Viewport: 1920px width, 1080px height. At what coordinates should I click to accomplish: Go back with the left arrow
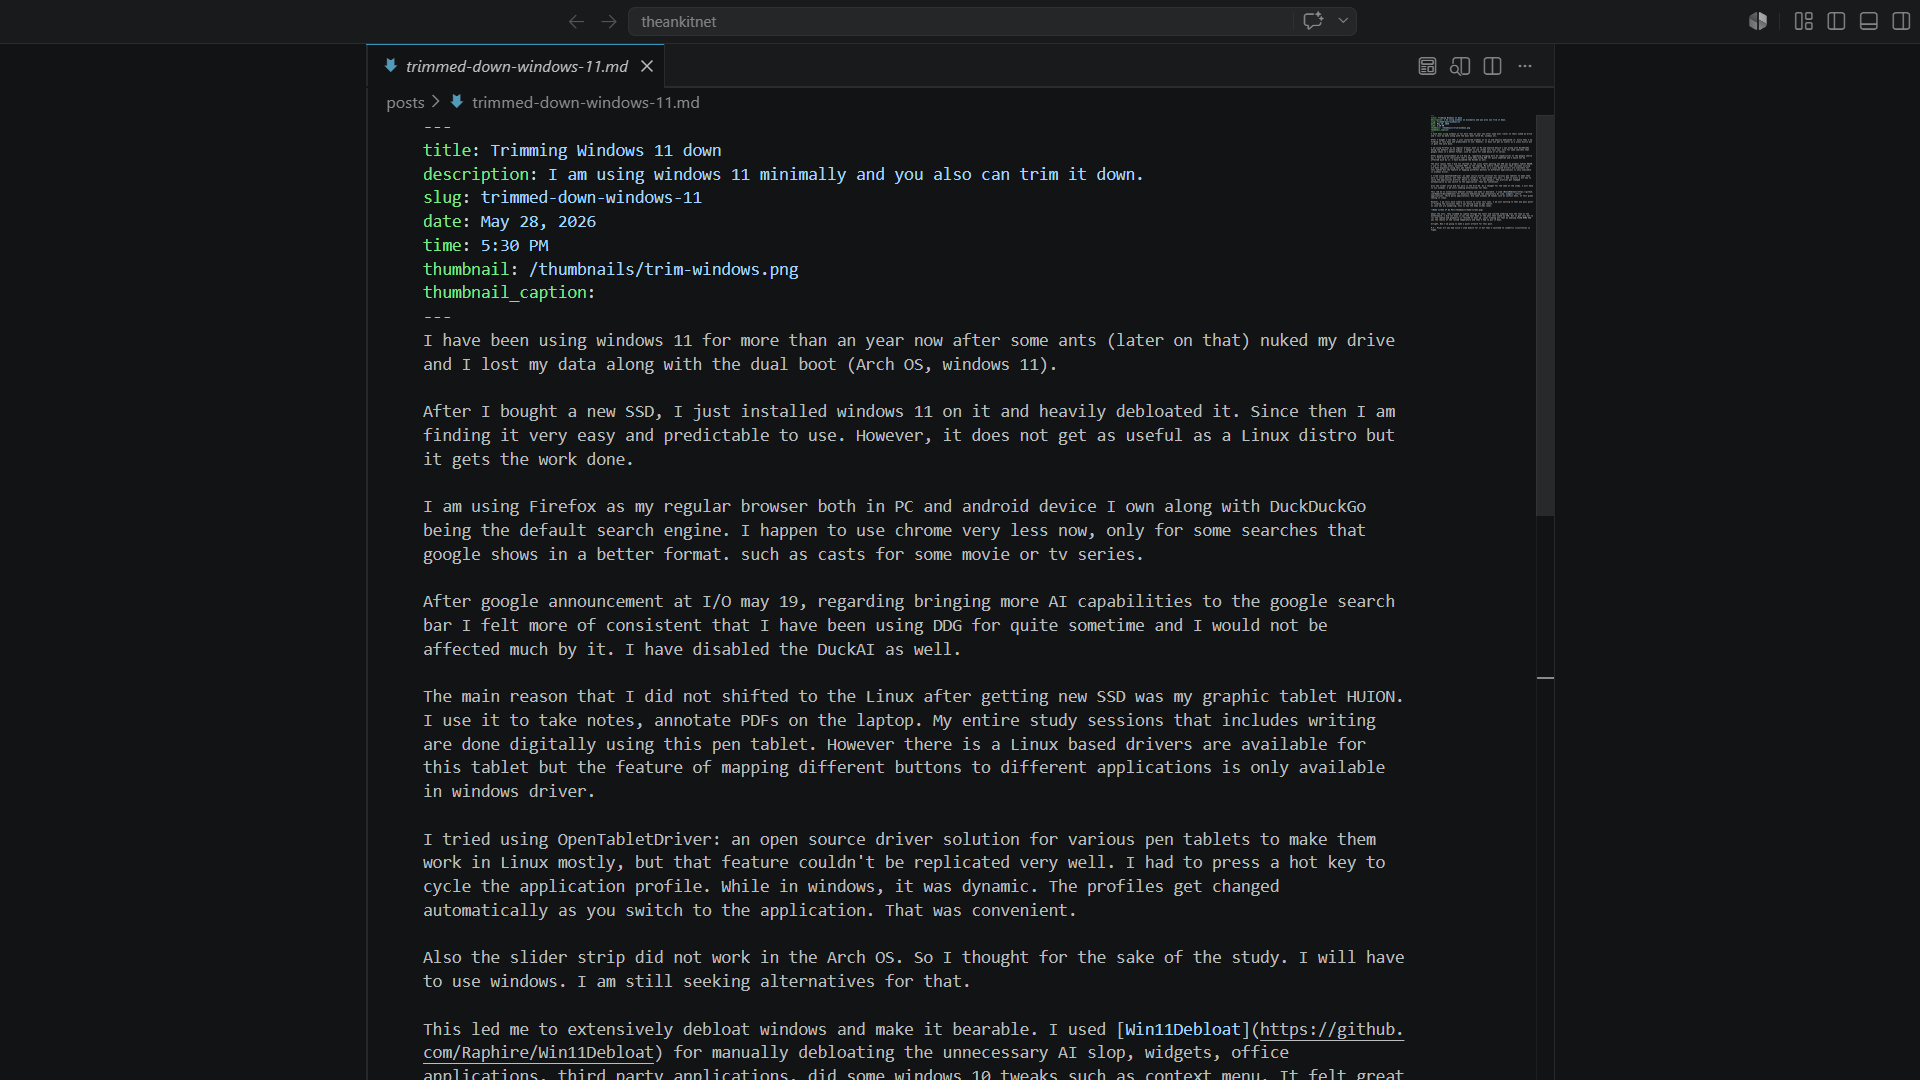[x=576, y=21]
